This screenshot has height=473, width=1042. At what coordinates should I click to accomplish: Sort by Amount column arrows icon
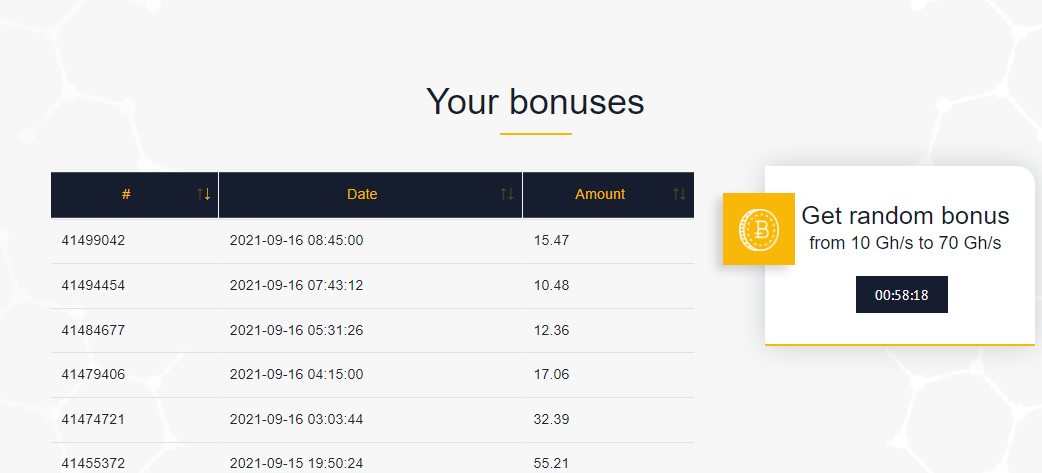click(679, 194)
